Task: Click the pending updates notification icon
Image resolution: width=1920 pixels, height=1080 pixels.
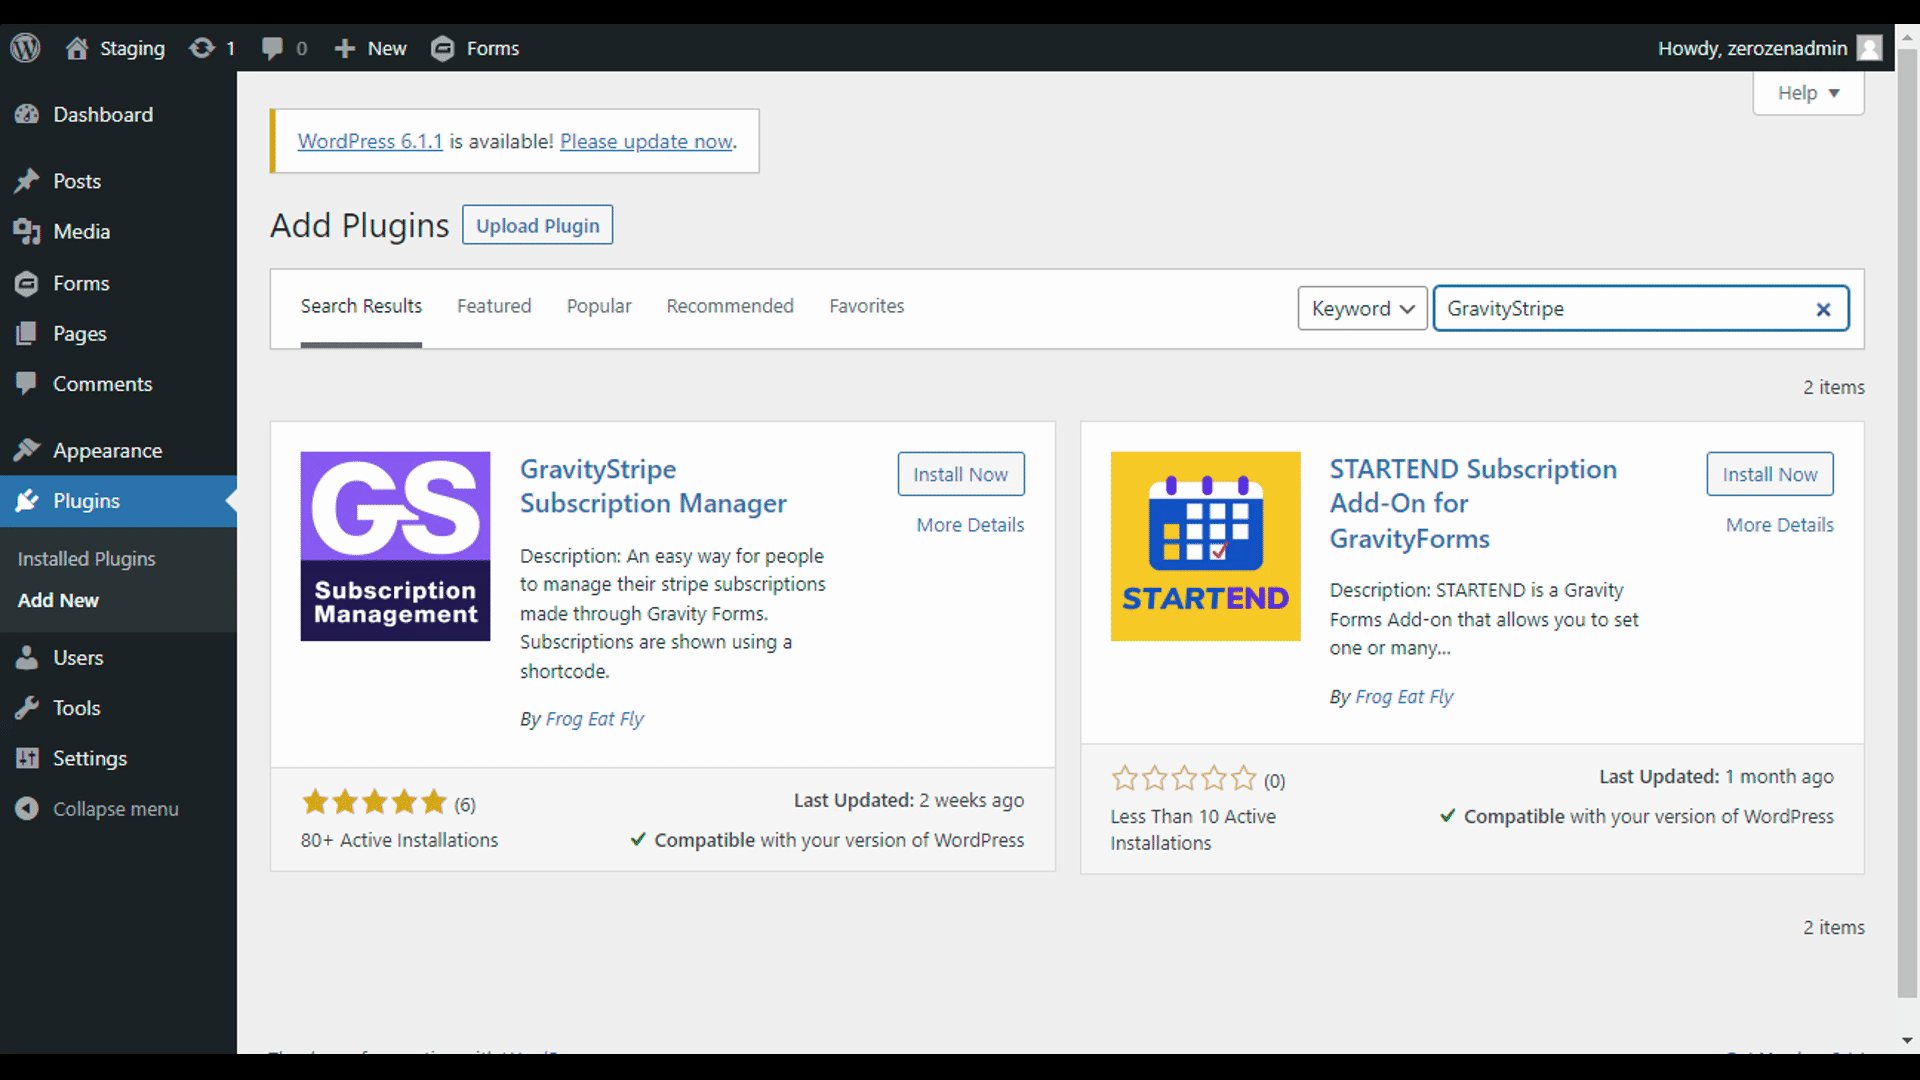Action: point(214,47)
